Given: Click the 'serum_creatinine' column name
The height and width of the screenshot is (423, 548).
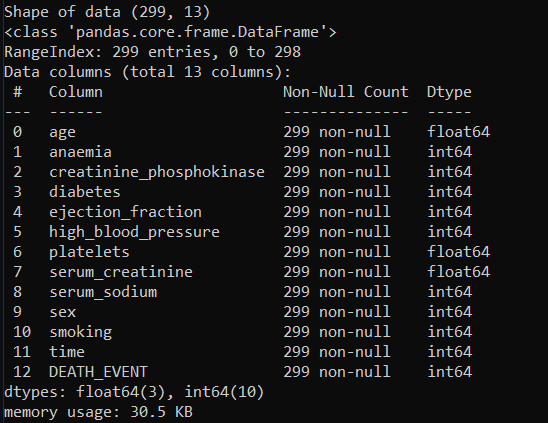Looking at the screenshot, I should [x=121, y=272].
